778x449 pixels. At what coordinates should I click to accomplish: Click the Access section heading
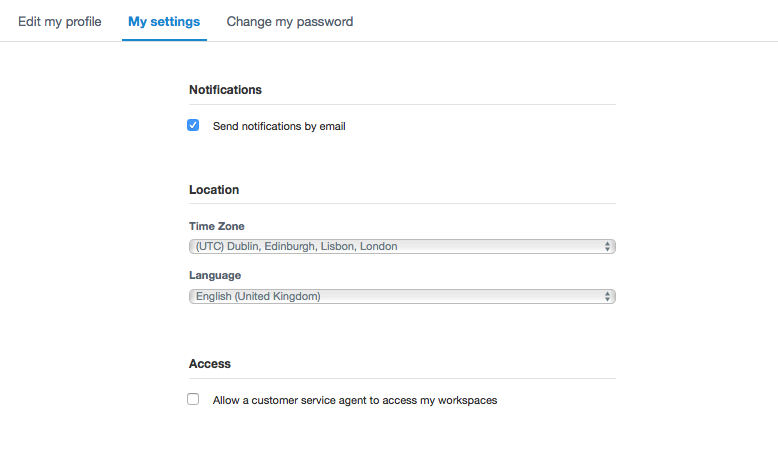click(209, 364)
